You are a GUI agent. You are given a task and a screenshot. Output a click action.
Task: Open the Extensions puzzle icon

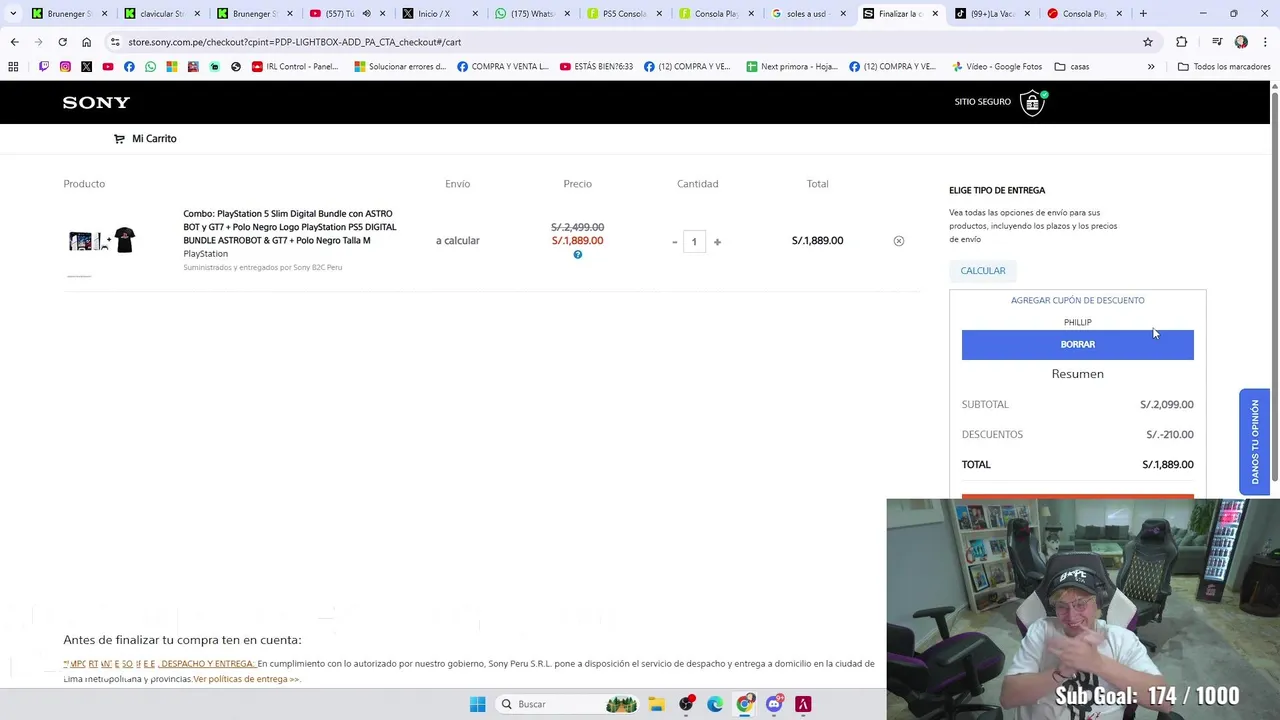tap(1181, 42)
